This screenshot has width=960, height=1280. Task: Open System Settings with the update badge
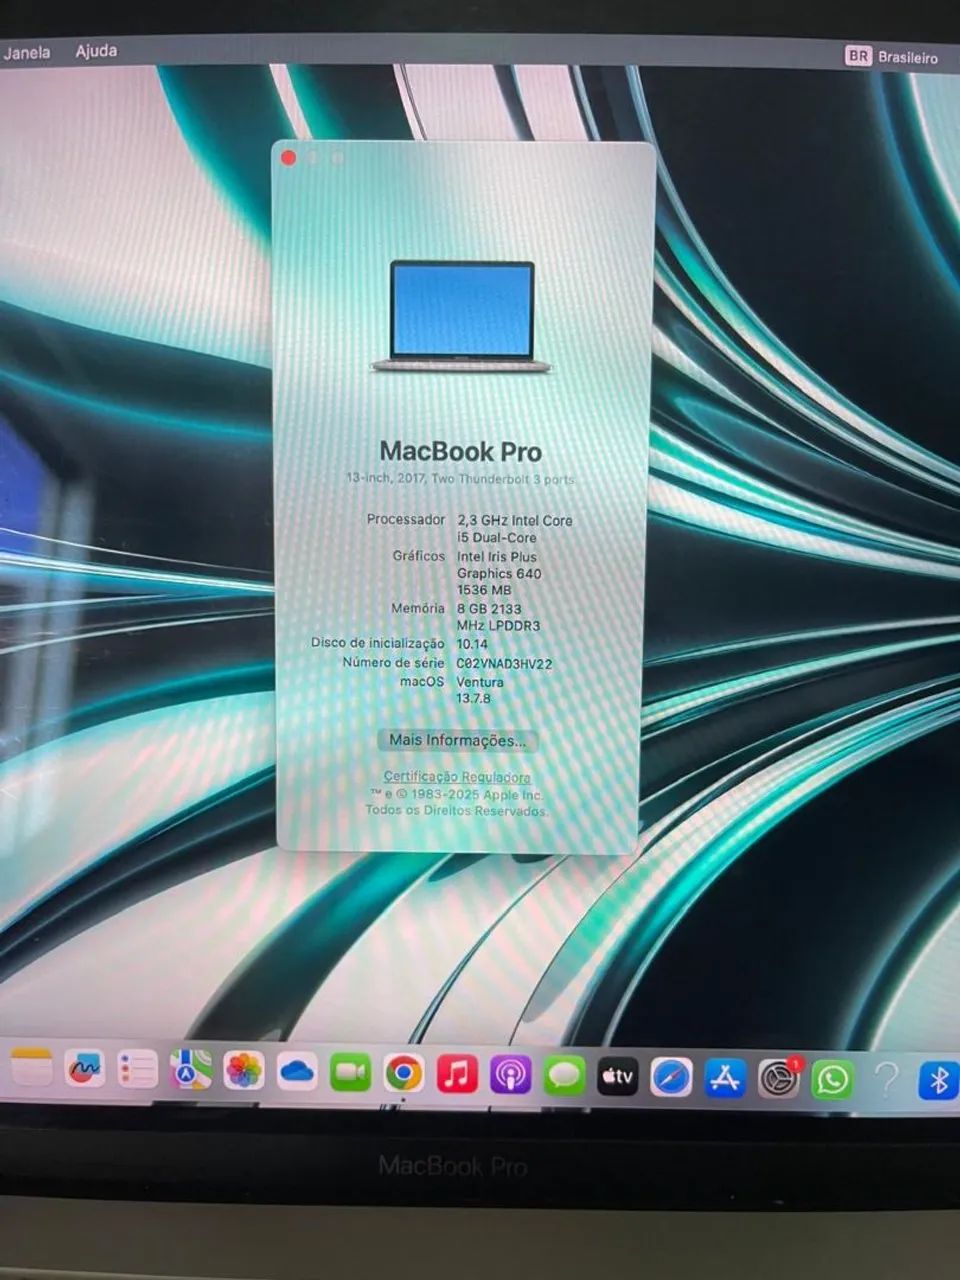[778, 1079]
